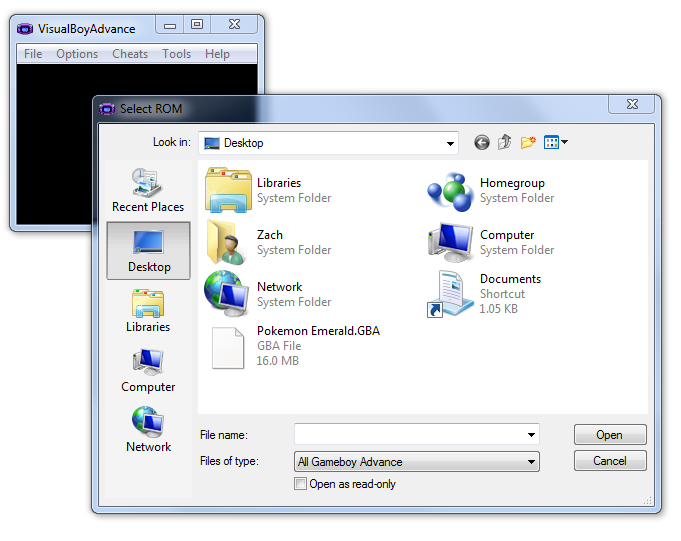Screen dimensions: 681x541
Task: Click "GBA File" type text
Action: [x=279, y=346]
